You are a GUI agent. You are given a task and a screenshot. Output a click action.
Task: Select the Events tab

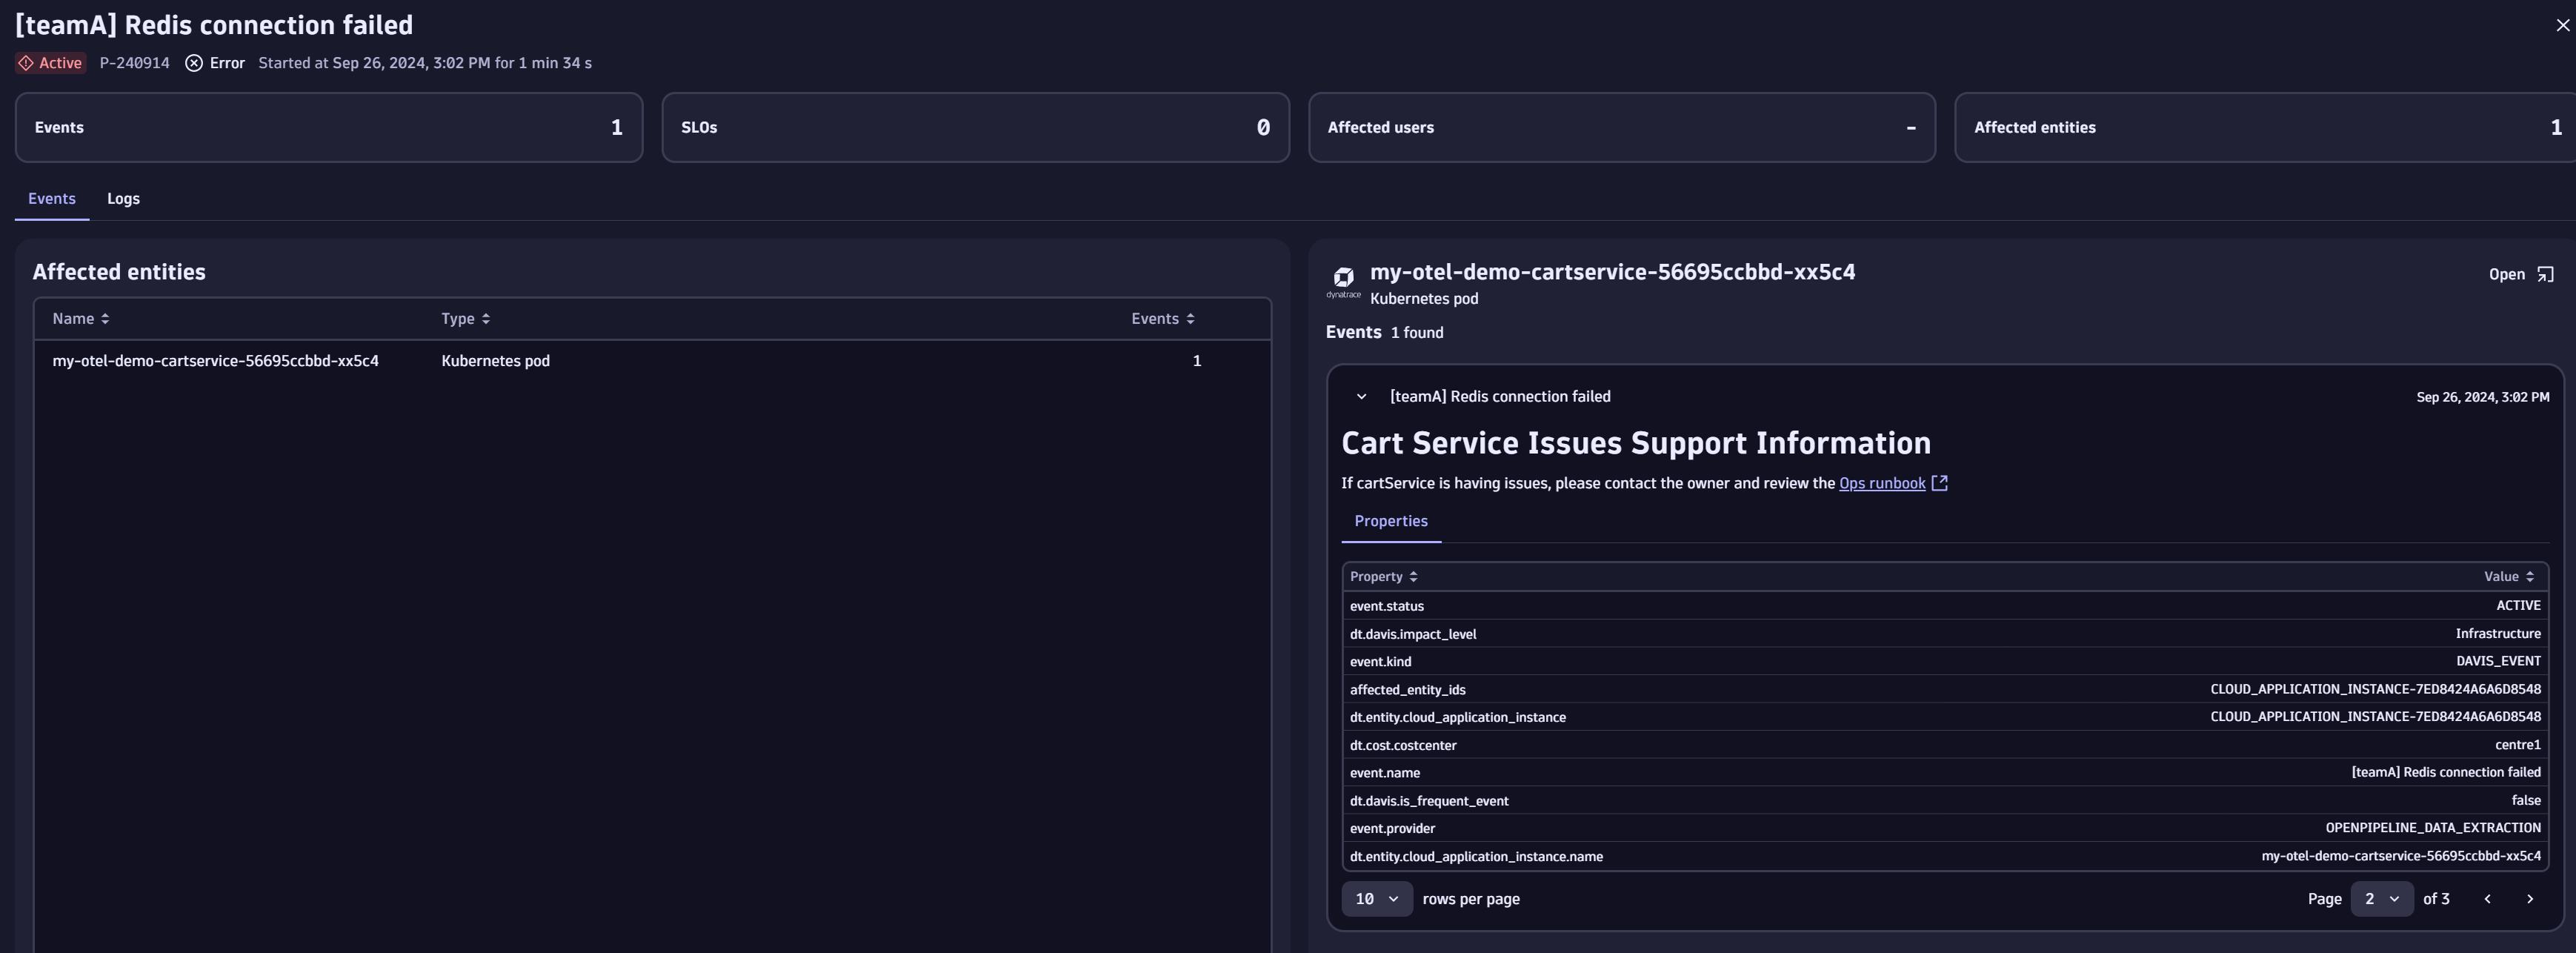(x=52, y=199)
